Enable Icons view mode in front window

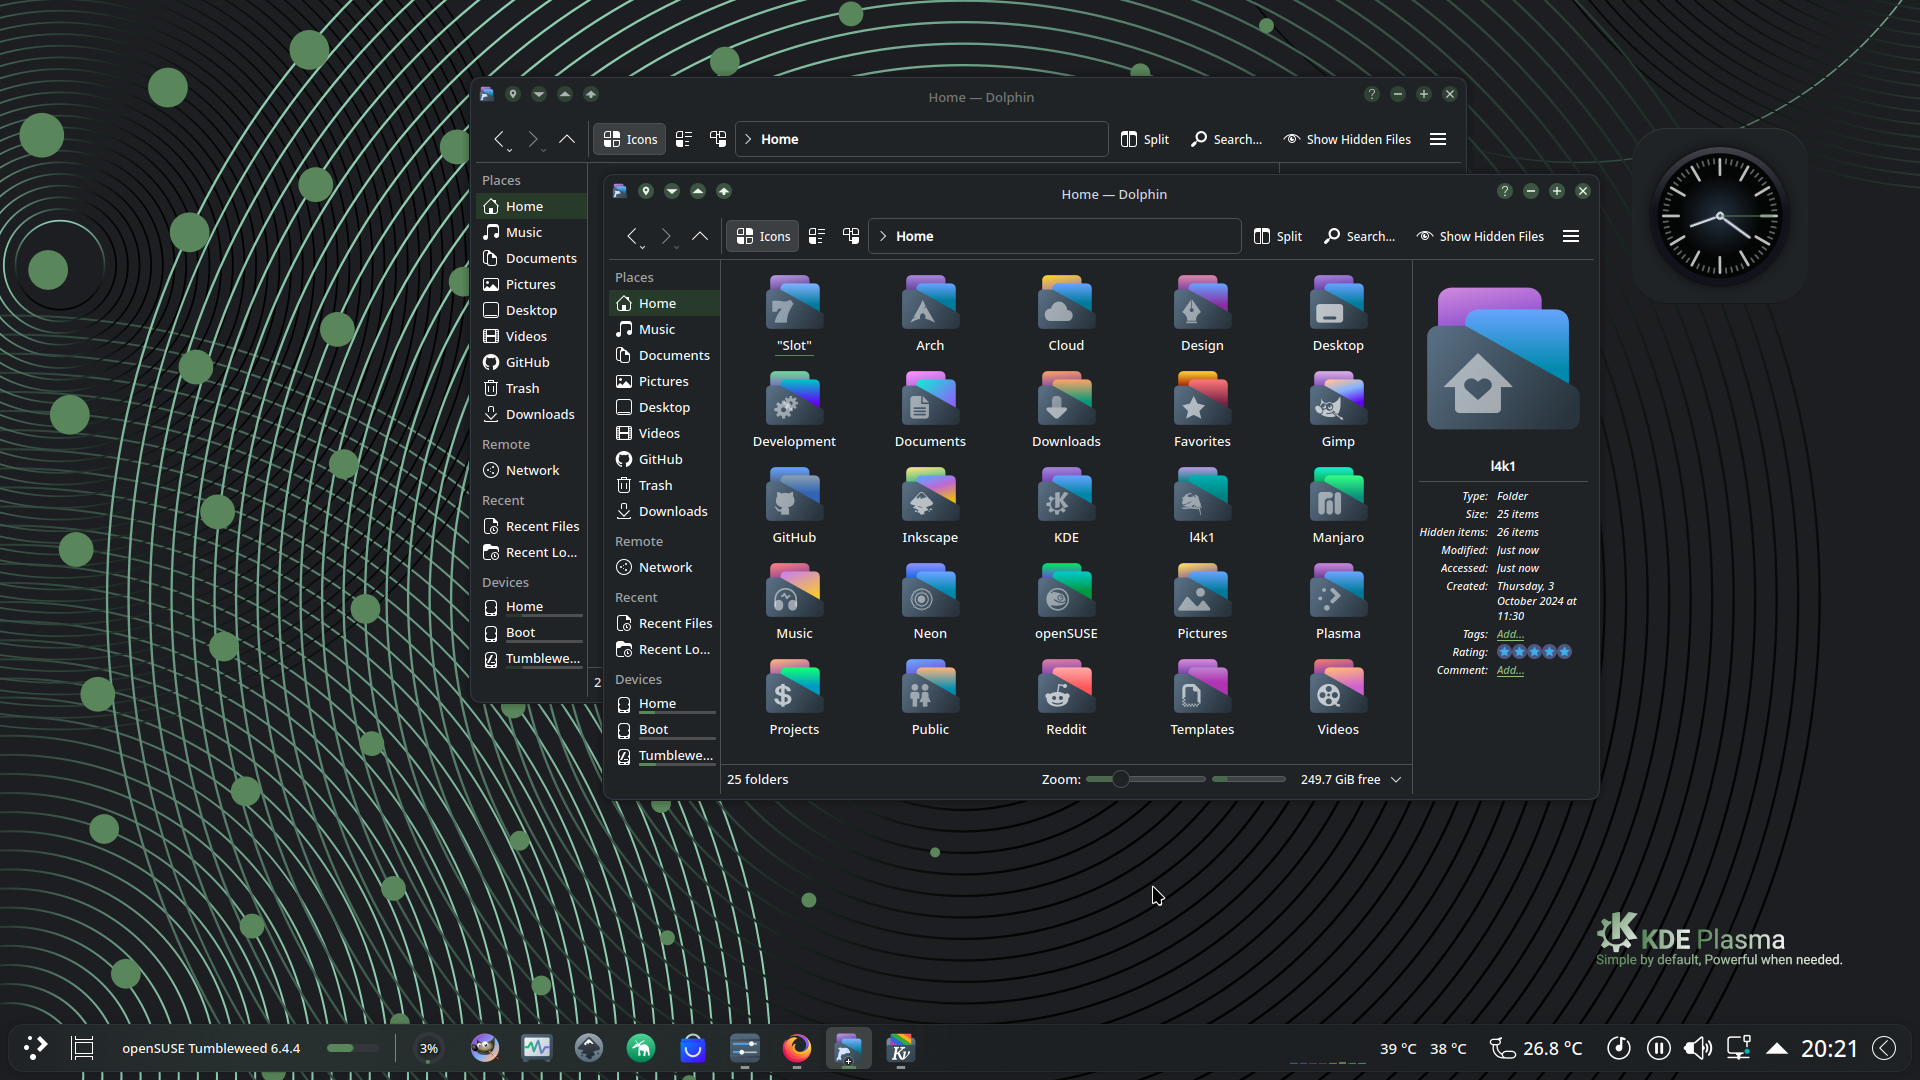tap(763, 236)
